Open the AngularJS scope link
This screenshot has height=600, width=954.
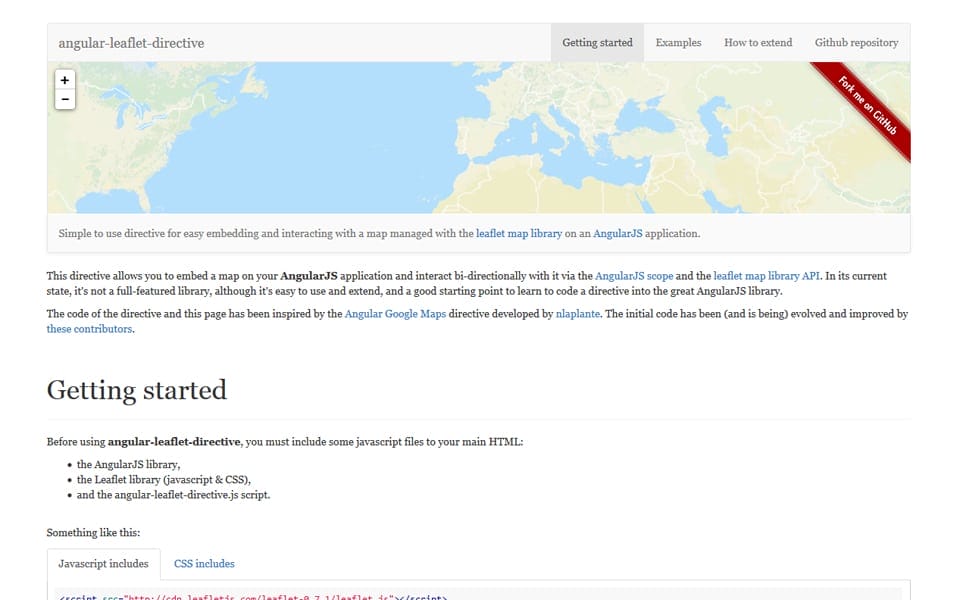(633, 276)
